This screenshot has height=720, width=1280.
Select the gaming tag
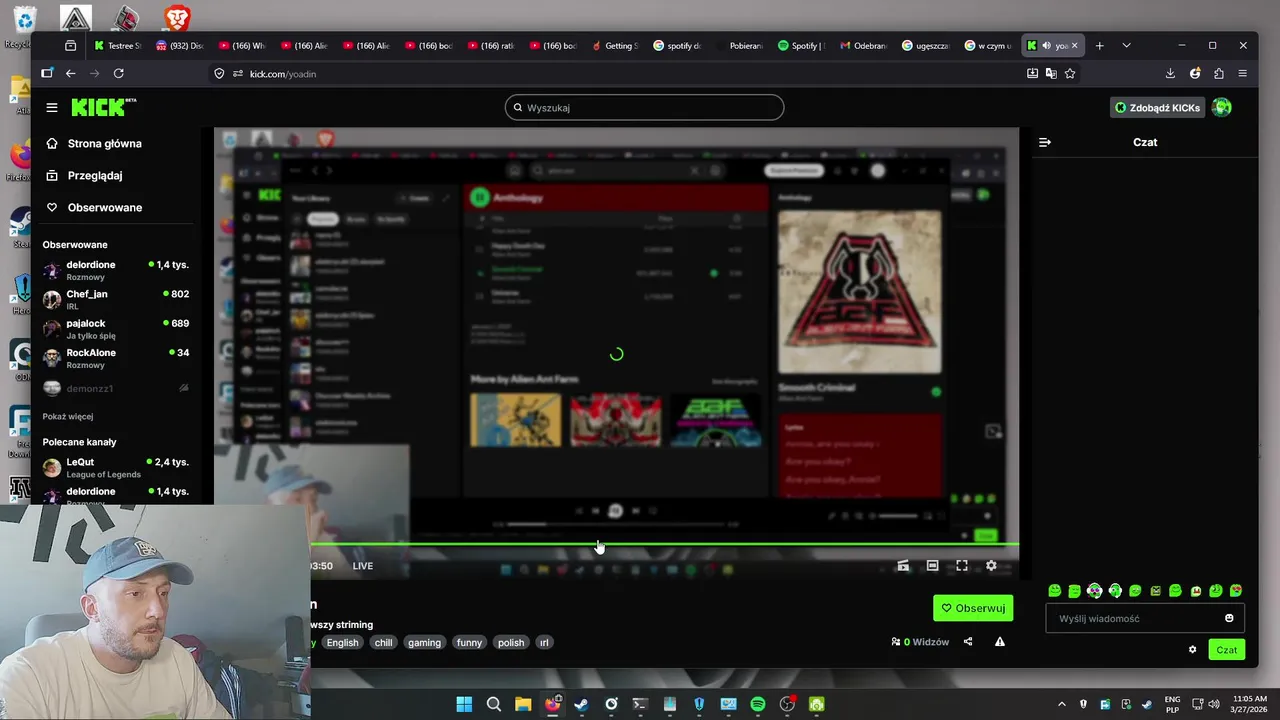point(424,642)
